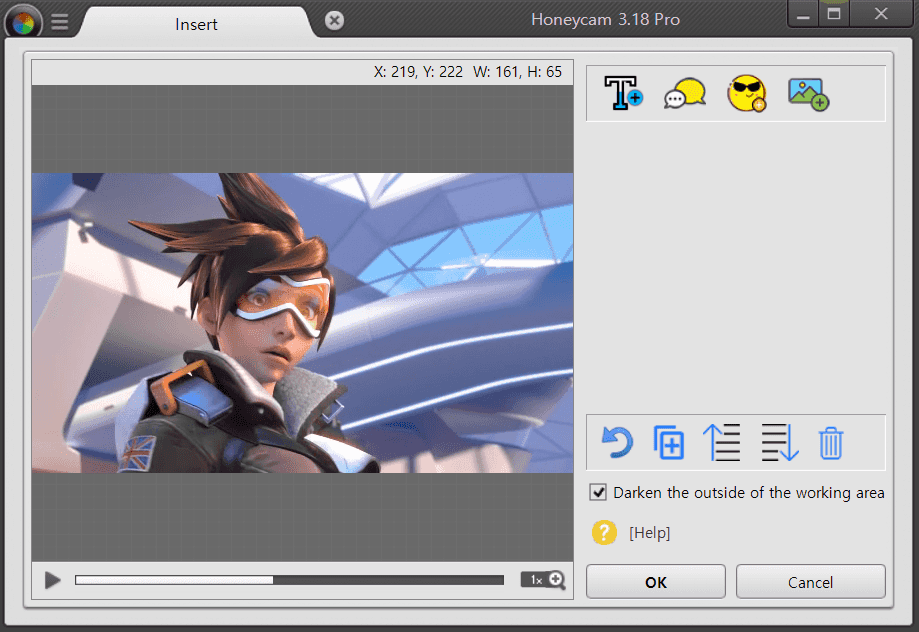Play the animation preview

point(51,579)
